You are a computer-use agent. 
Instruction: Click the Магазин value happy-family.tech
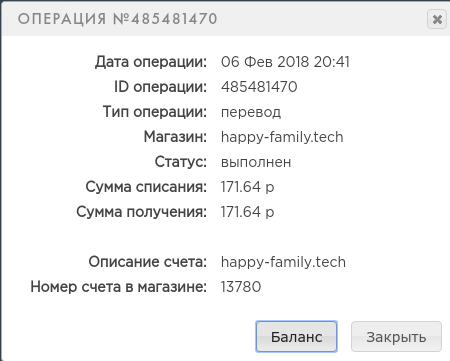(x=282, y=137)
